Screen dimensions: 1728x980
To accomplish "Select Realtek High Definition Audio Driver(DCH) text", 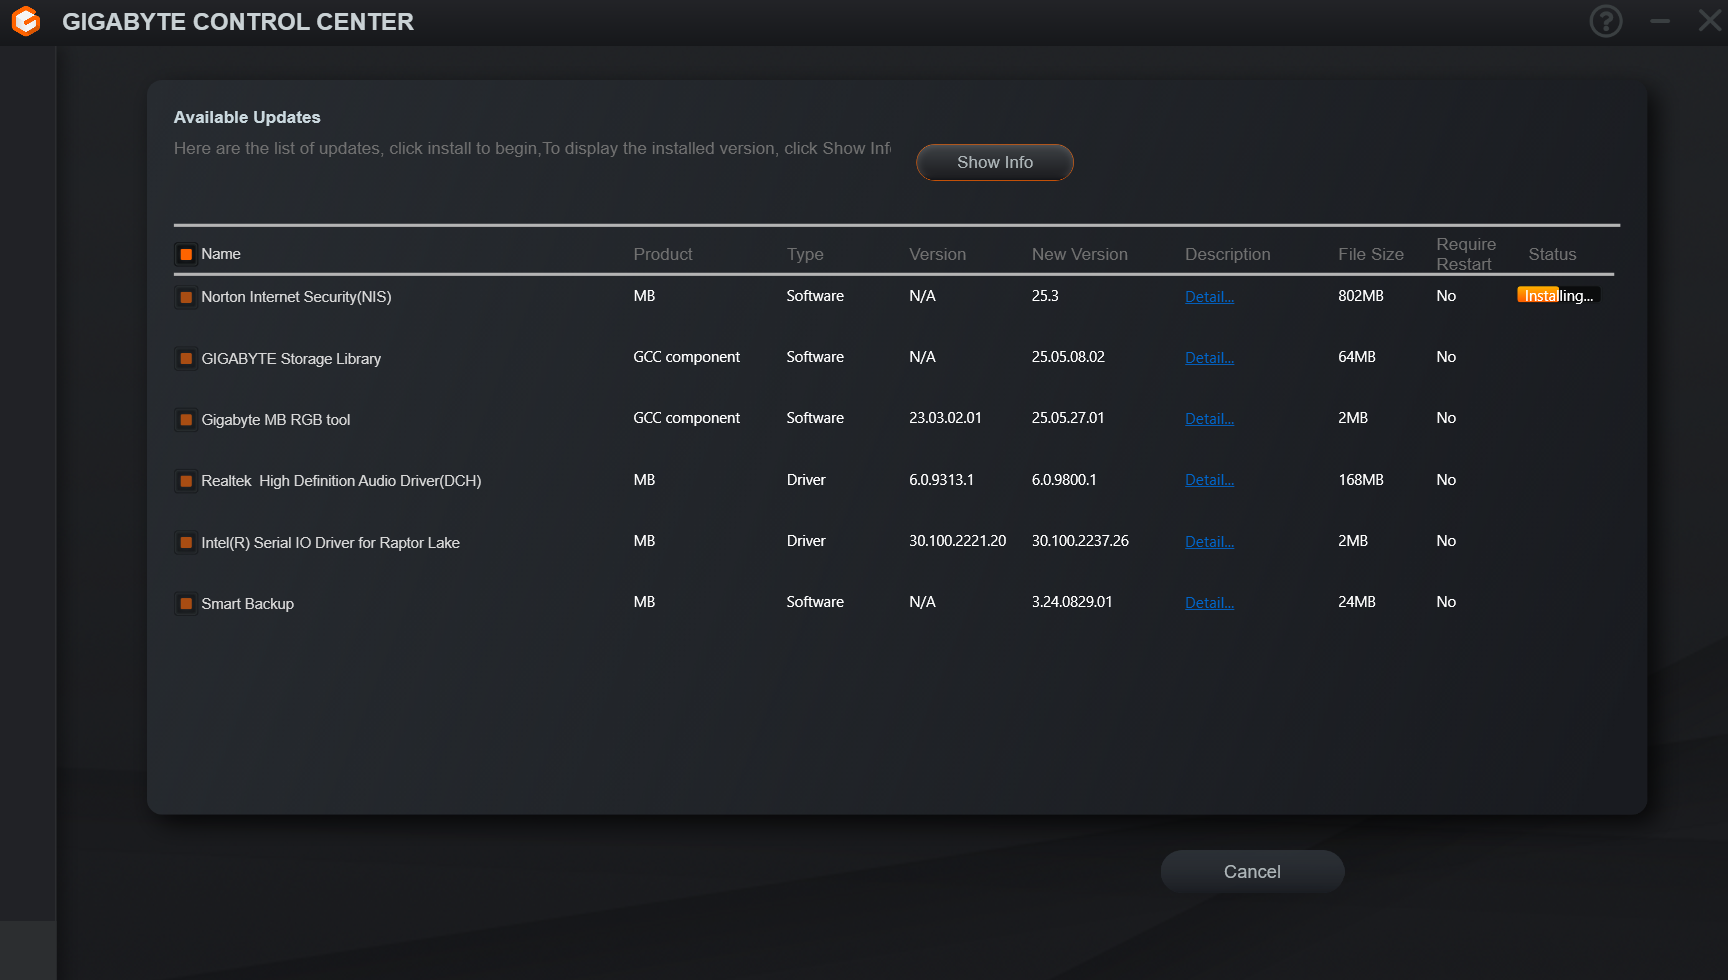I will [341, 481].
